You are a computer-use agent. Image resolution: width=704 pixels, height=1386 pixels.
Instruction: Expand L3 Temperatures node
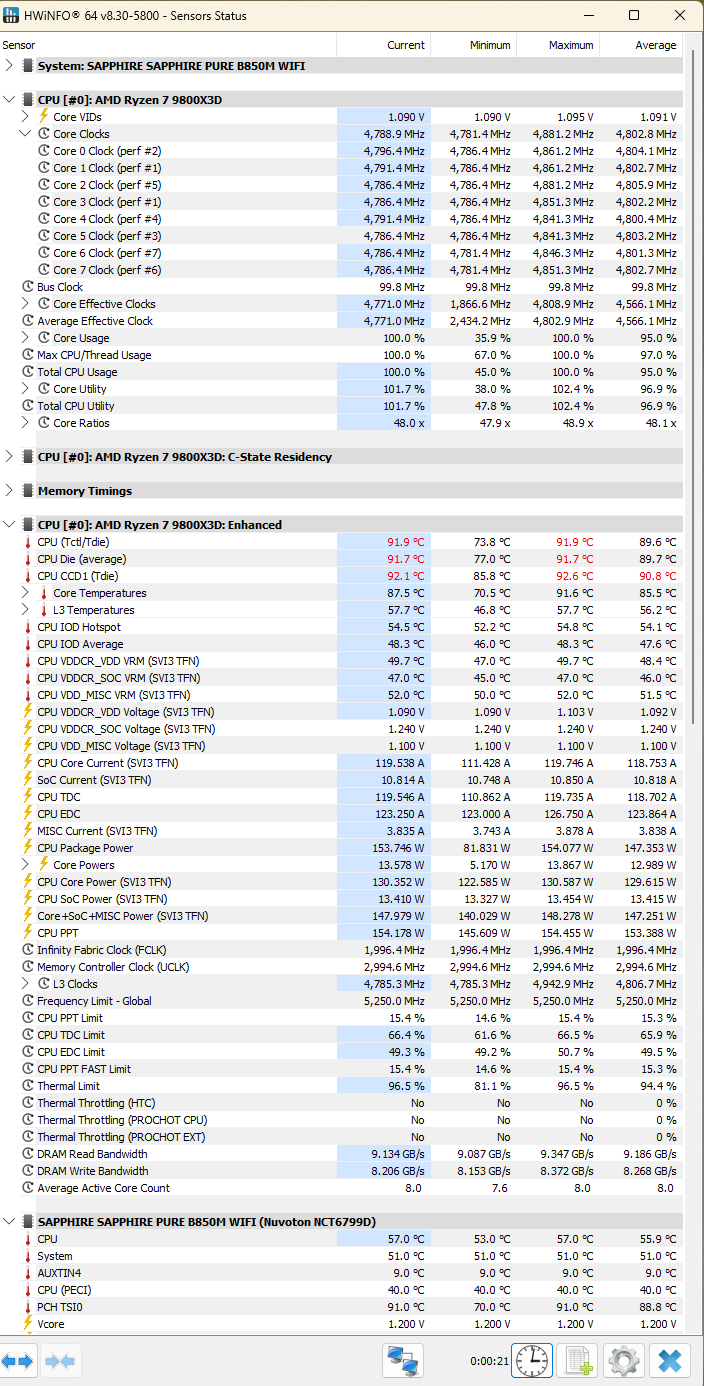[26, 610]
